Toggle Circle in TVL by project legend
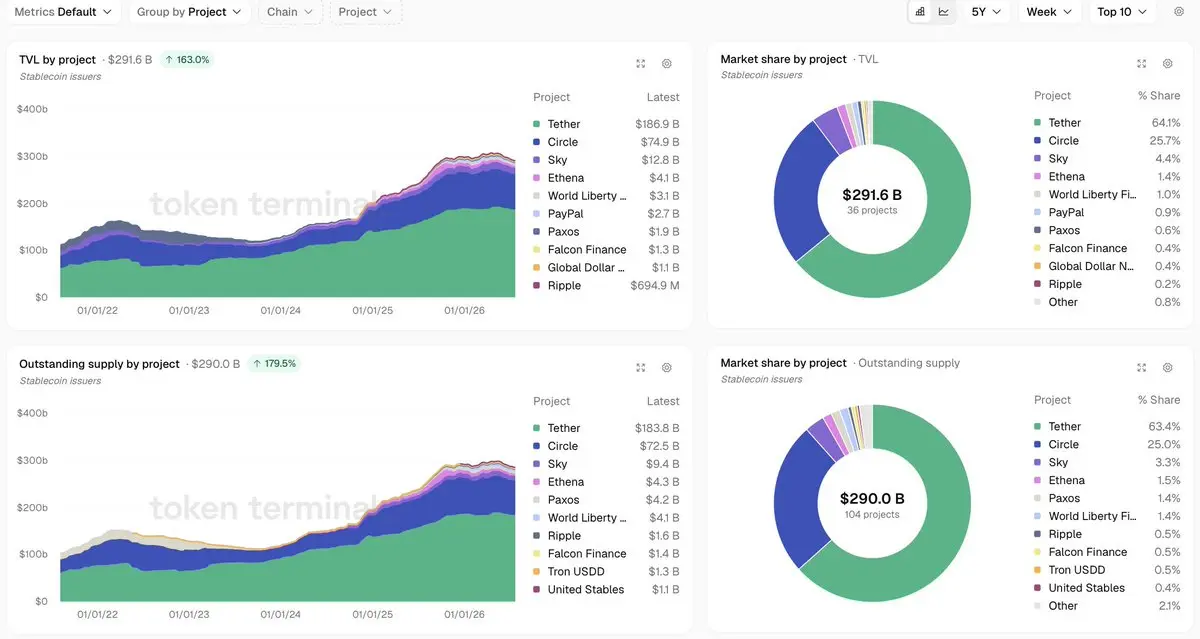The width and height of the screenshot is (1200, 639). 606,142
